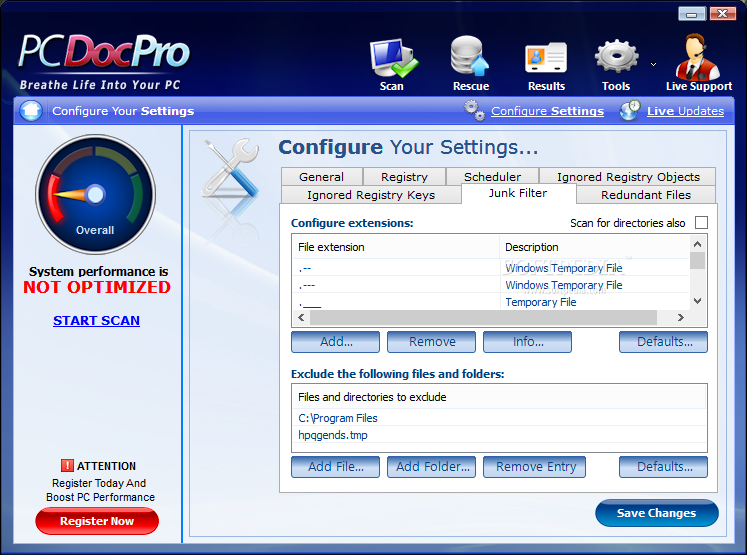Viewport: 747px width, 555px height.
Task: Click Defaults... button under extensions list
Action: coord(664,342)
